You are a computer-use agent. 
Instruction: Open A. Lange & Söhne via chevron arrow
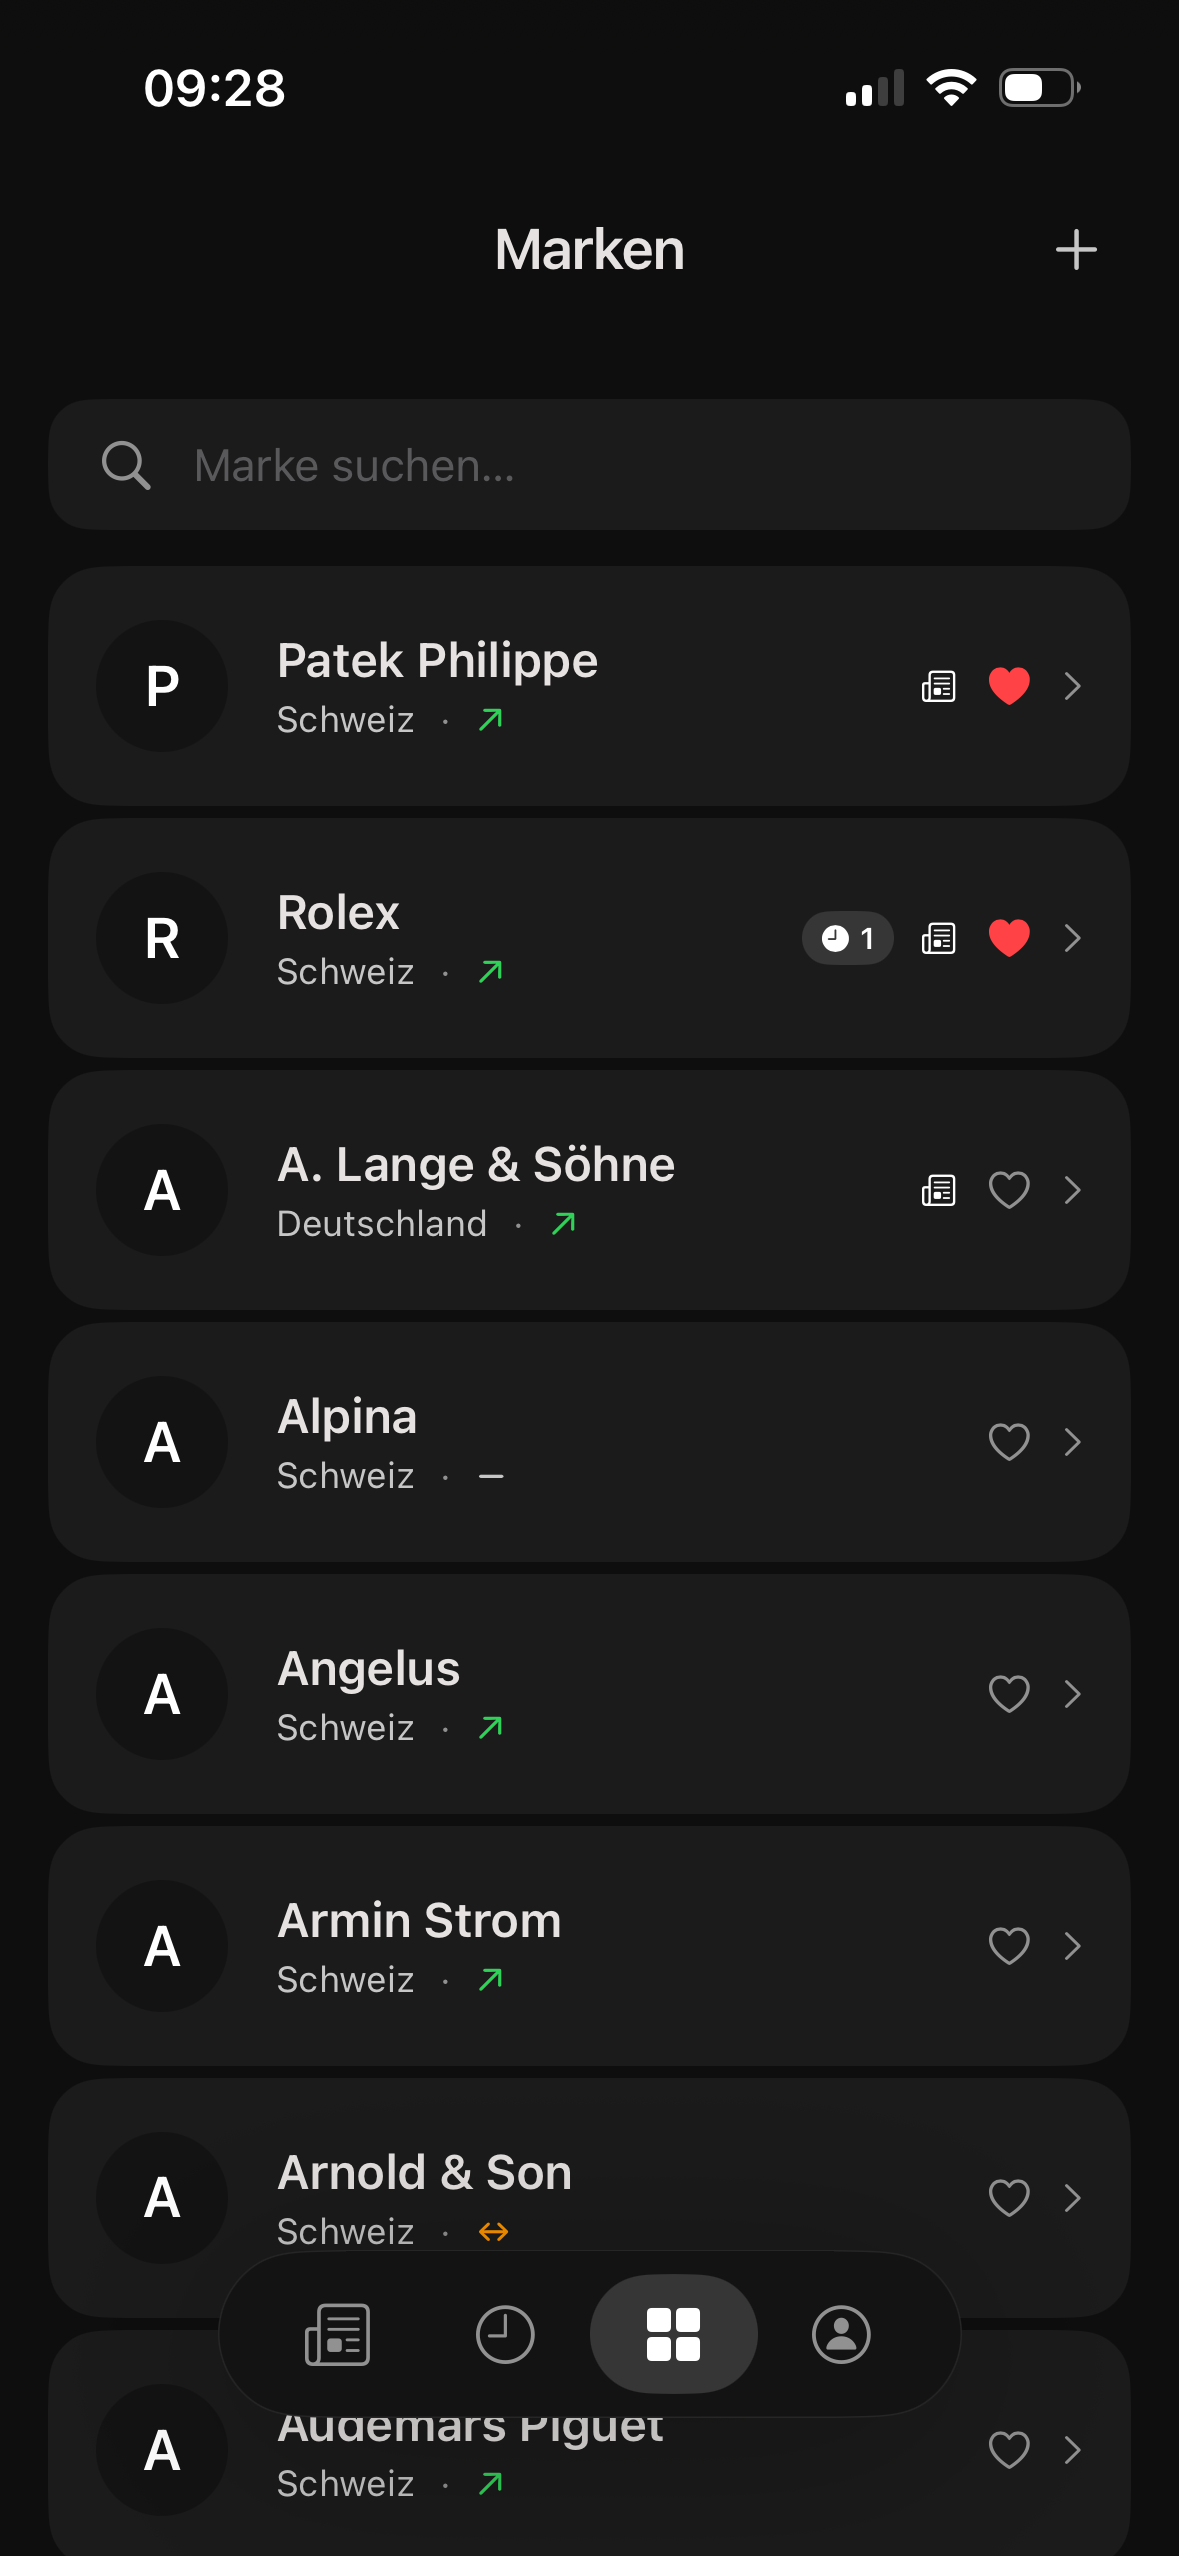tap(1073, 1190)
